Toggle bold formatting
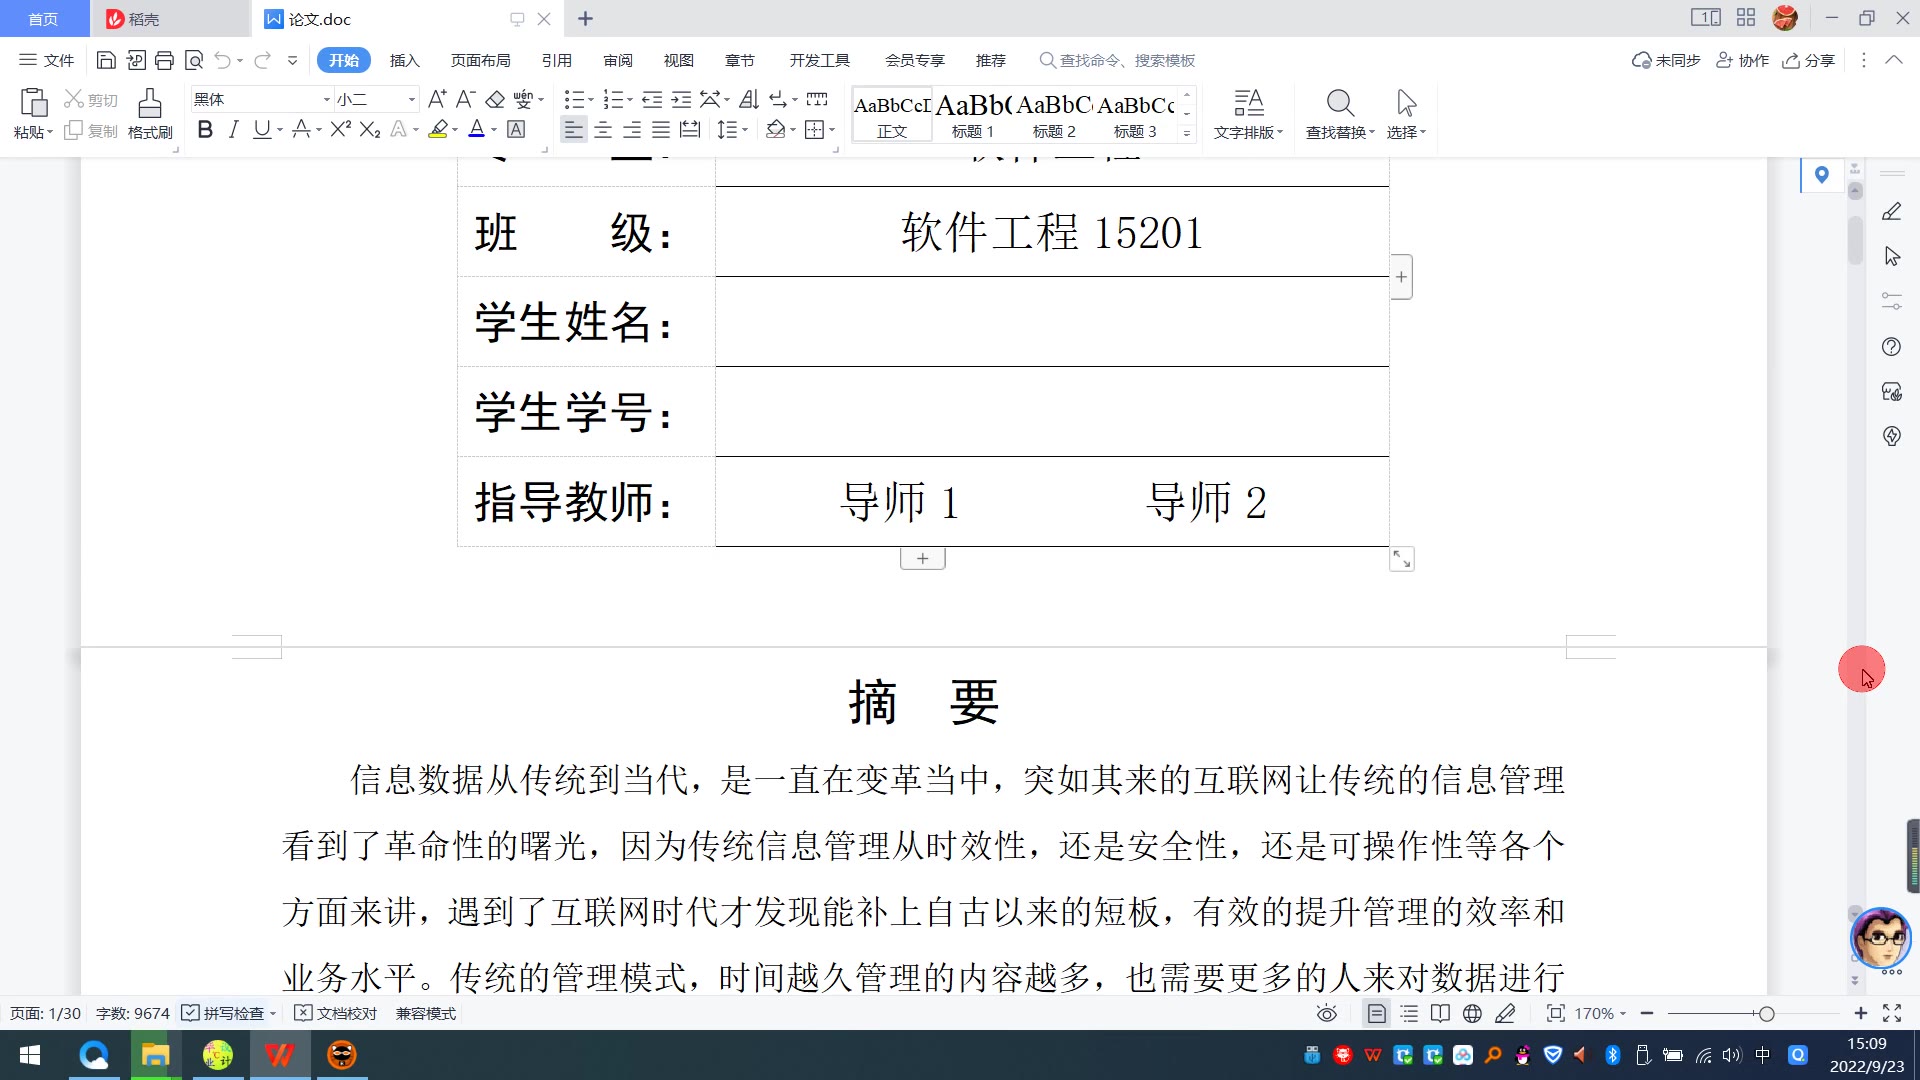 [x=205, y=129]
